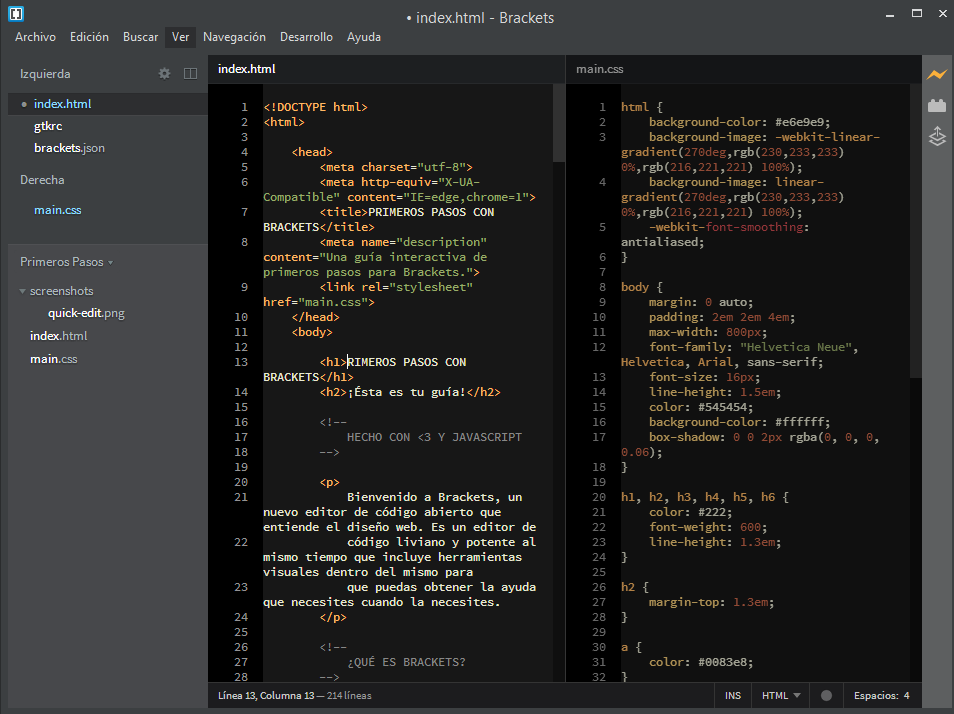Click the body selector in main.css

click(x=635, y=287)
